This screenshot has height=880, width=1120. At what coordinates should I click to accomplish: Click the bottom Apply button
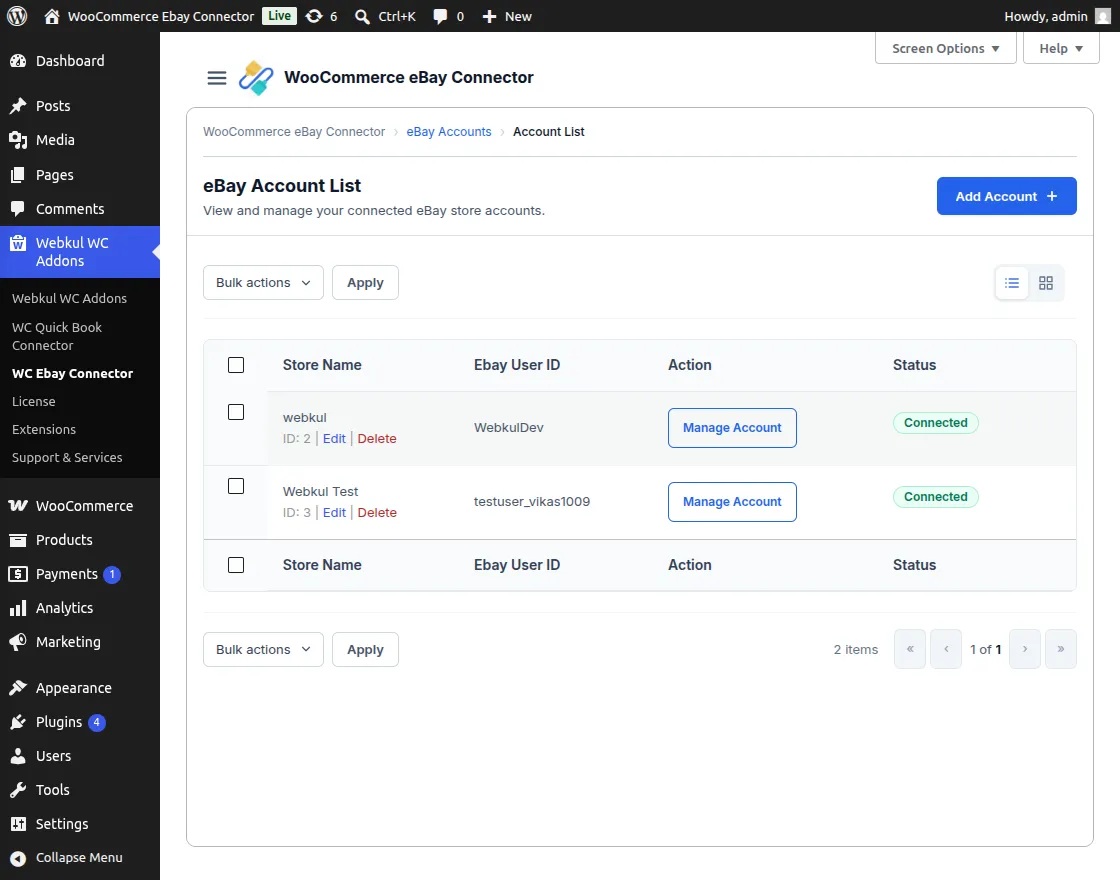click(x=365, y=650)
